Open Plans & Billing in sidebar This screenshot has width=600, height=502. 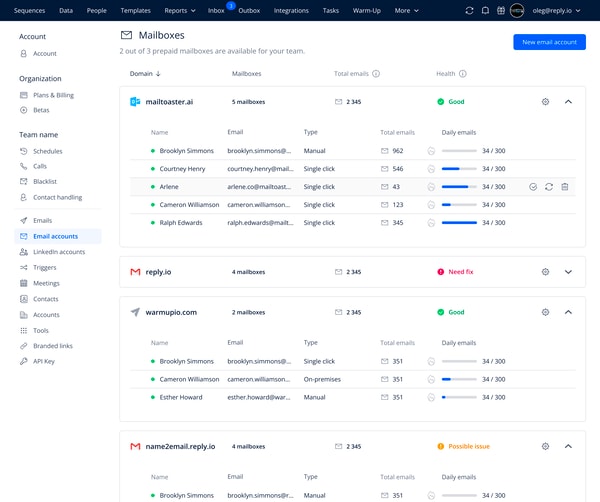(x=53, y=95)
